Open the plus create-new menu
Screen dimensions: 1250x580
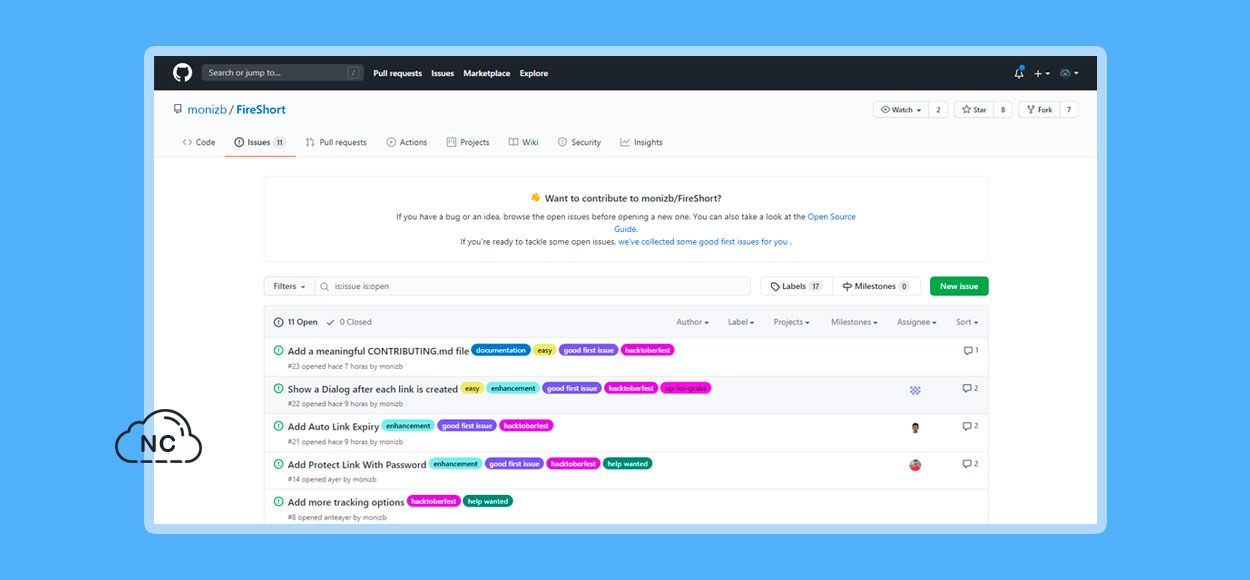(1042, 73)
